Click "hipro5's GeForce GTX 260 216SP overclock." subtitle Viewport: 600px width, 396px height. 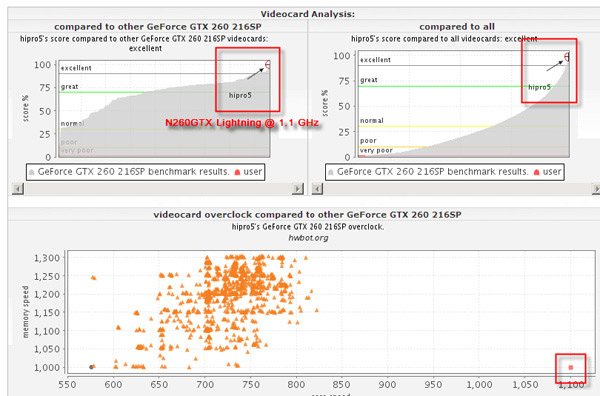click(308, 227)
